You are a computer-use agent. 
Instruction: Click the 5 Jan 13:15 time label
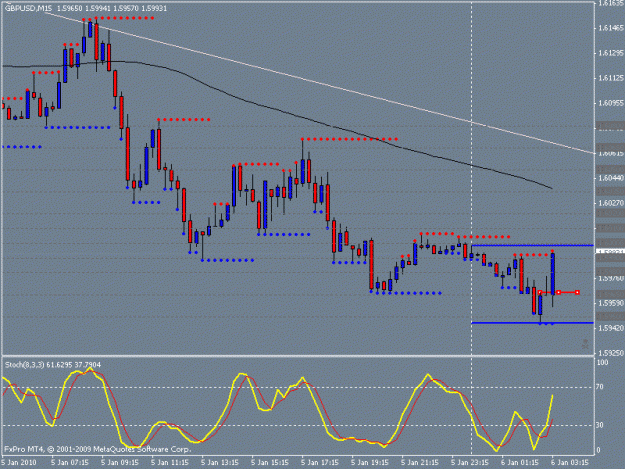click(220, 463)
